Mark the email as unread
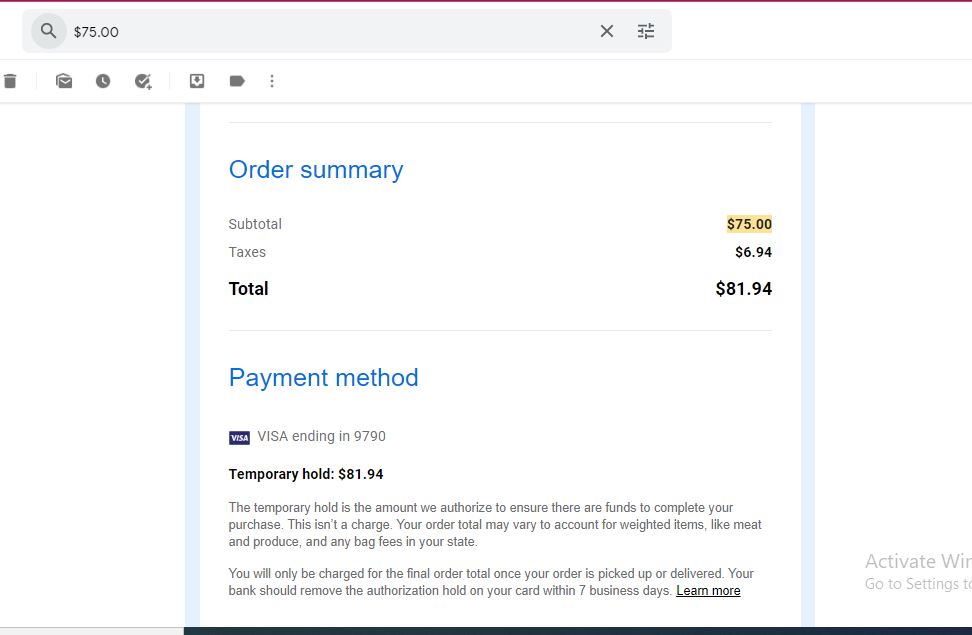 [x=64, y=81]
